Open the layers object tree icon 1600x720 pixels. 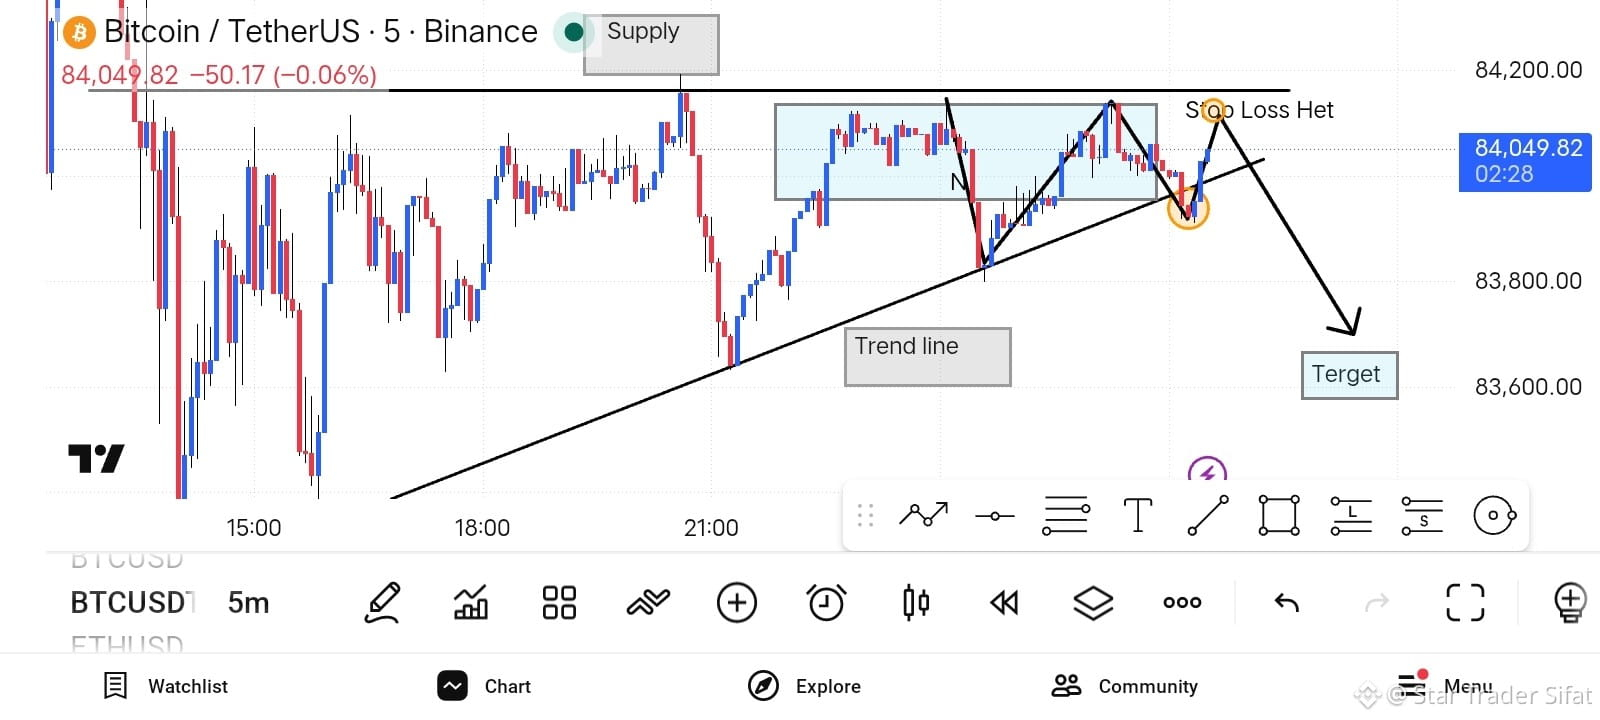coord(1093,603)
